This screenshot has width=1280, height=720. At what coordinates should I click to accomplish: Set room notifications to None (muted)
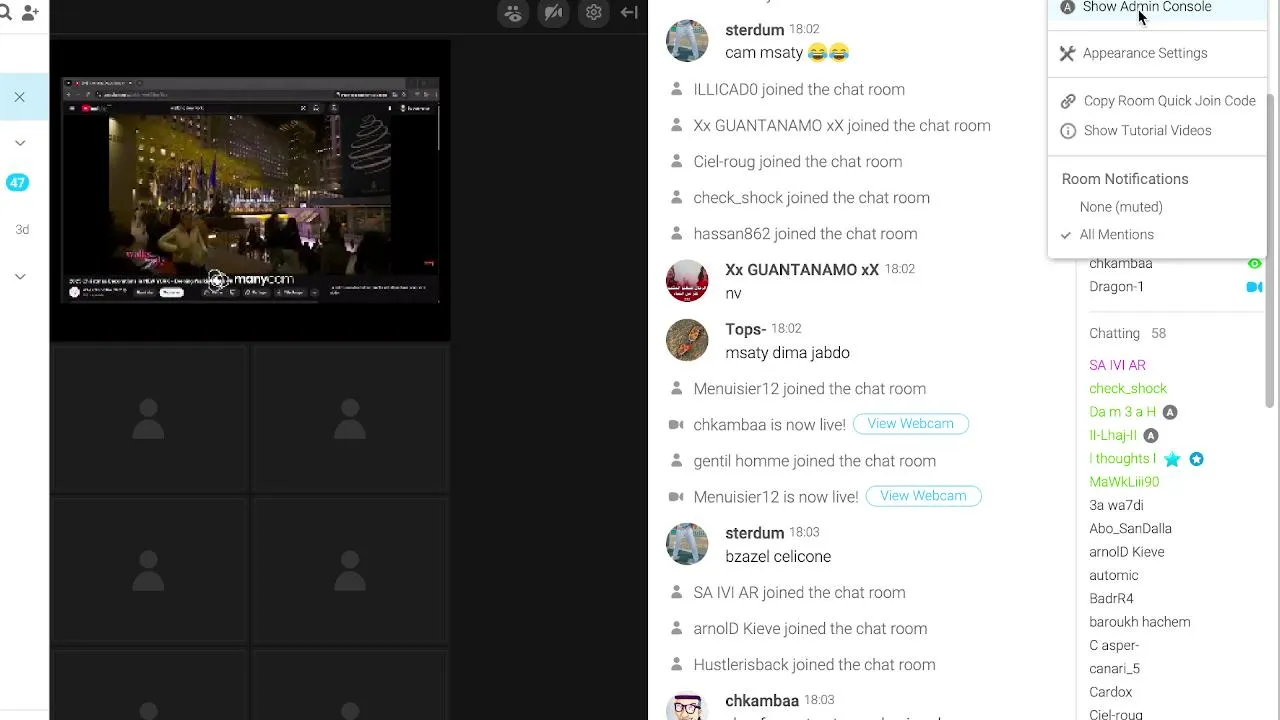pos(1121,207)
